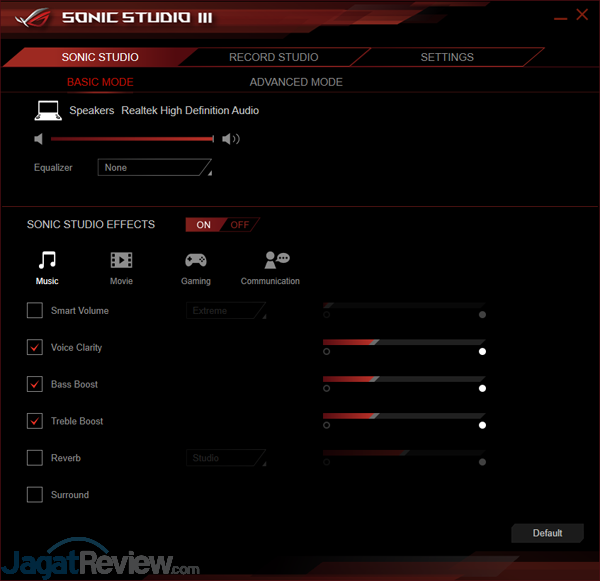Click the Default button
600x581 pixels.
(x=548, y=533)
